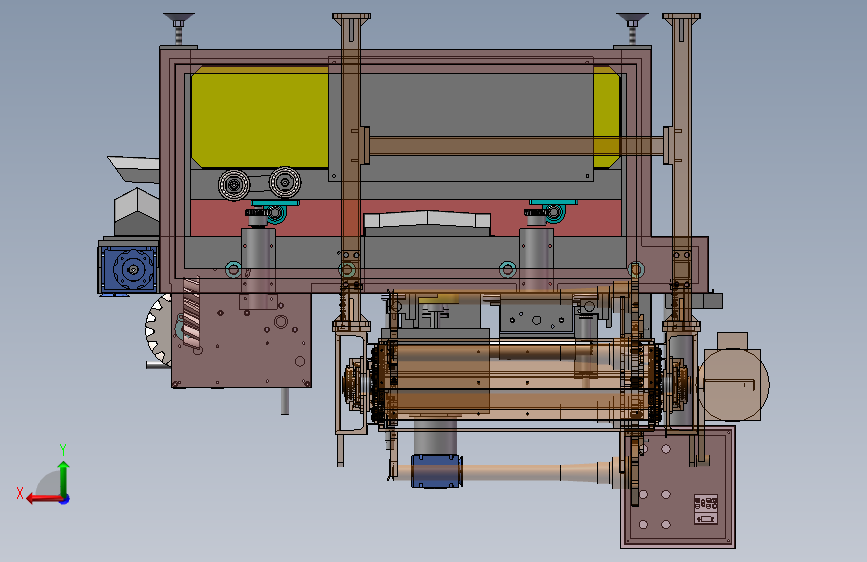The image size is (867, 562).
Task: Select the top-right leveling foot
Action: coord(632,28)
